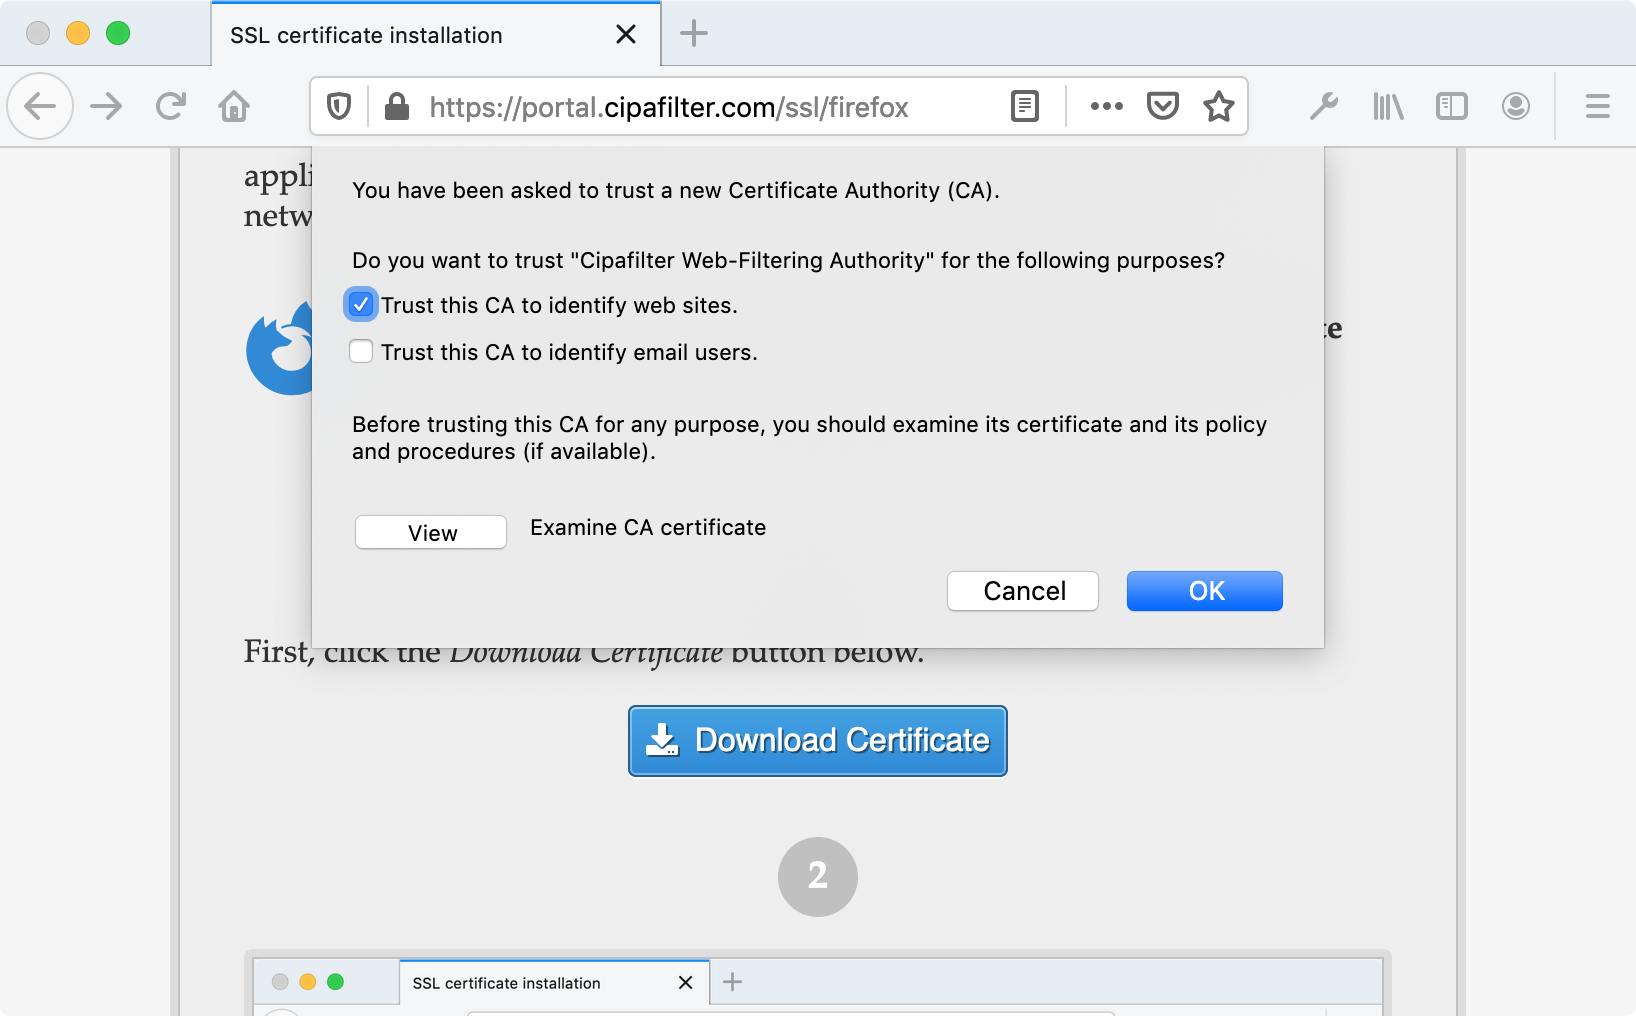1636x1016 pixels.
Task: Open the tracking protection shield
Action: [x=338, y=106]
